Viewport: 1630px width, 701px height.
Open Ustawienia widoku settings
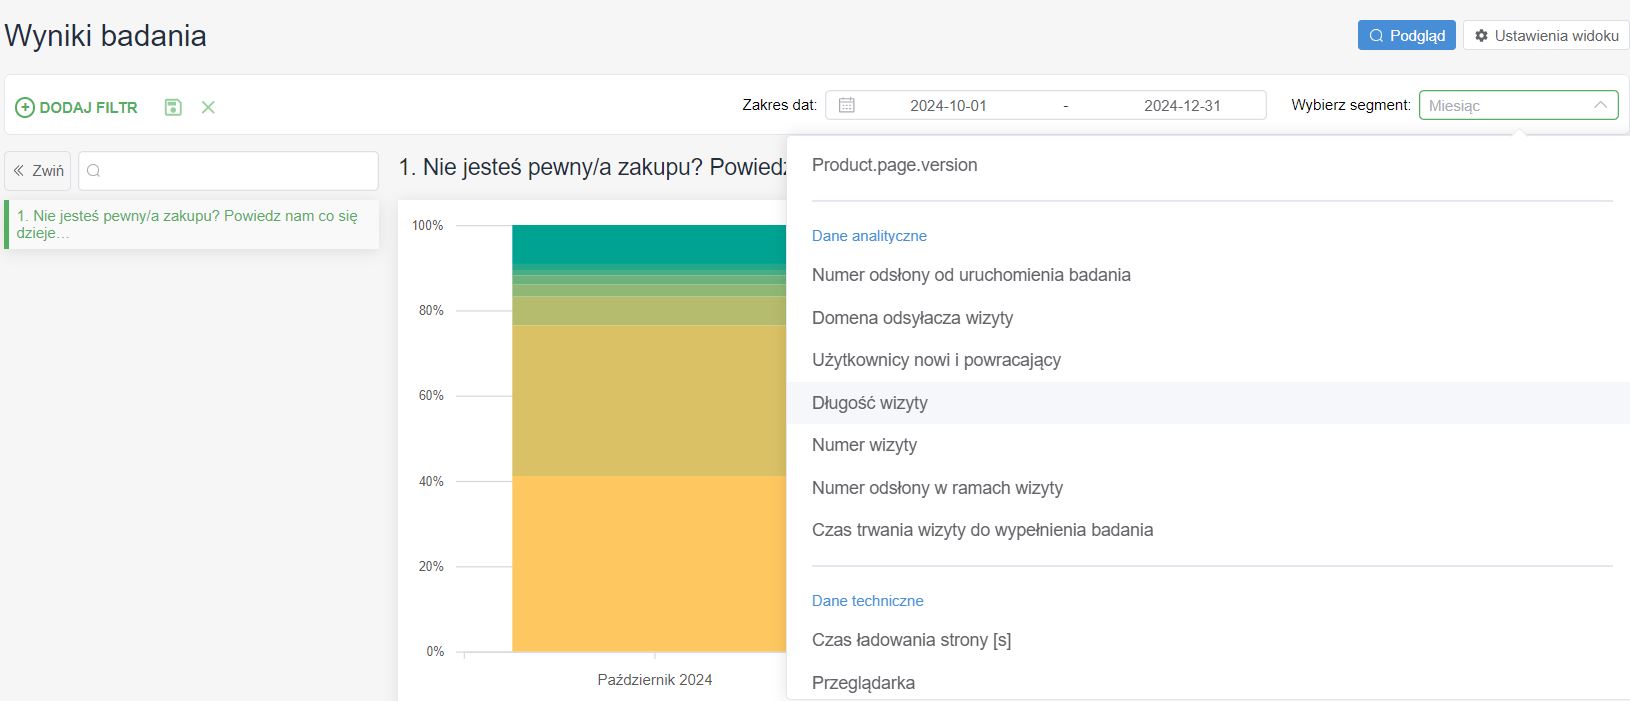pyautogui.click(x=1546, y=35)
